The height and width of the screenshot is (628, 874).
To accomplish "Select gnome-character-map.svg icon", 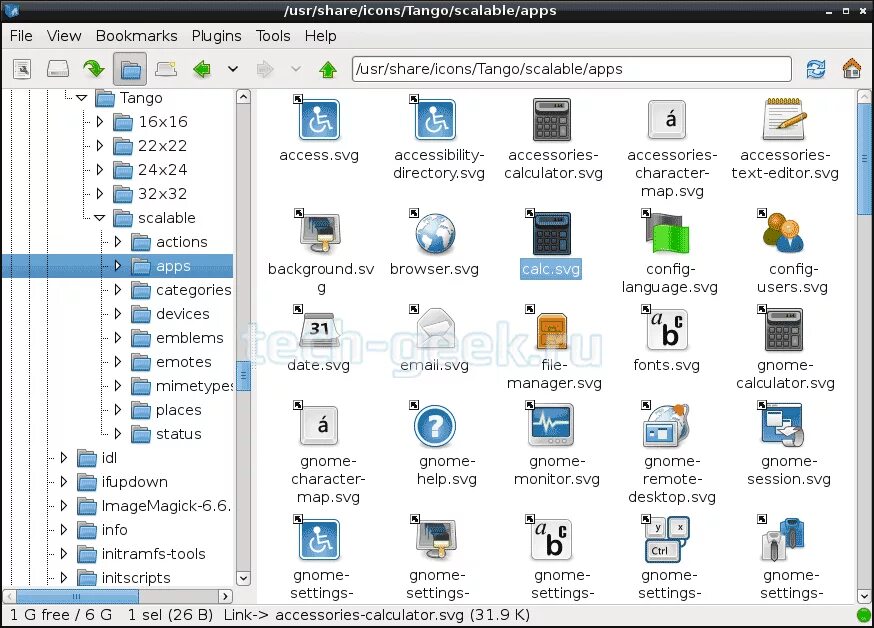I will (x=319, y=425).
